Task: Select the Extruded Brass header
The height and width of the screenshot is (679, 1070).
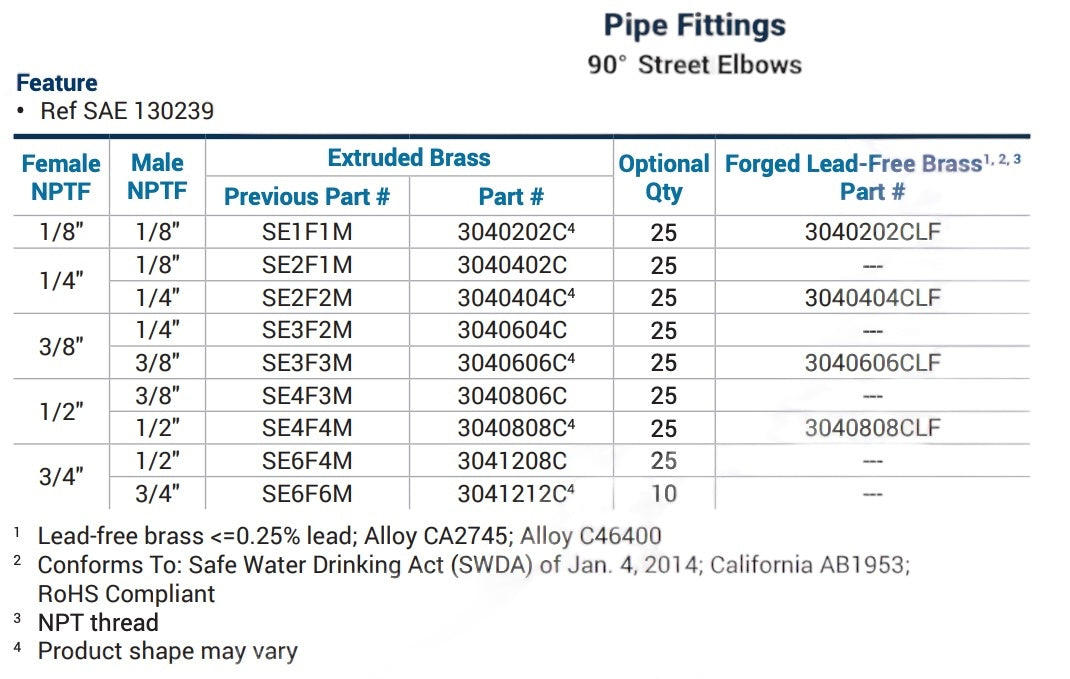Action: click(x=409, y=158)
